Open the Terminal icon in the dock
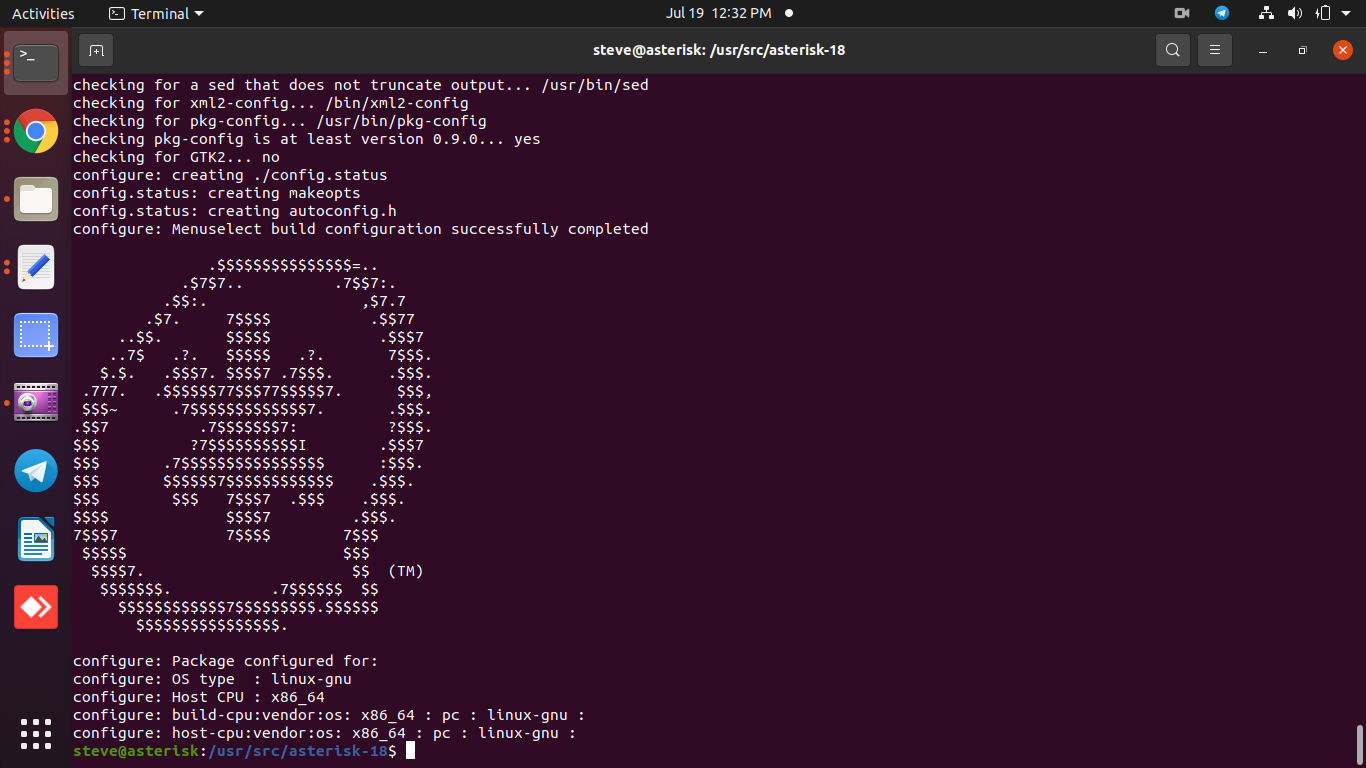Screen dimensions: 1366x768 click(36, 62)
